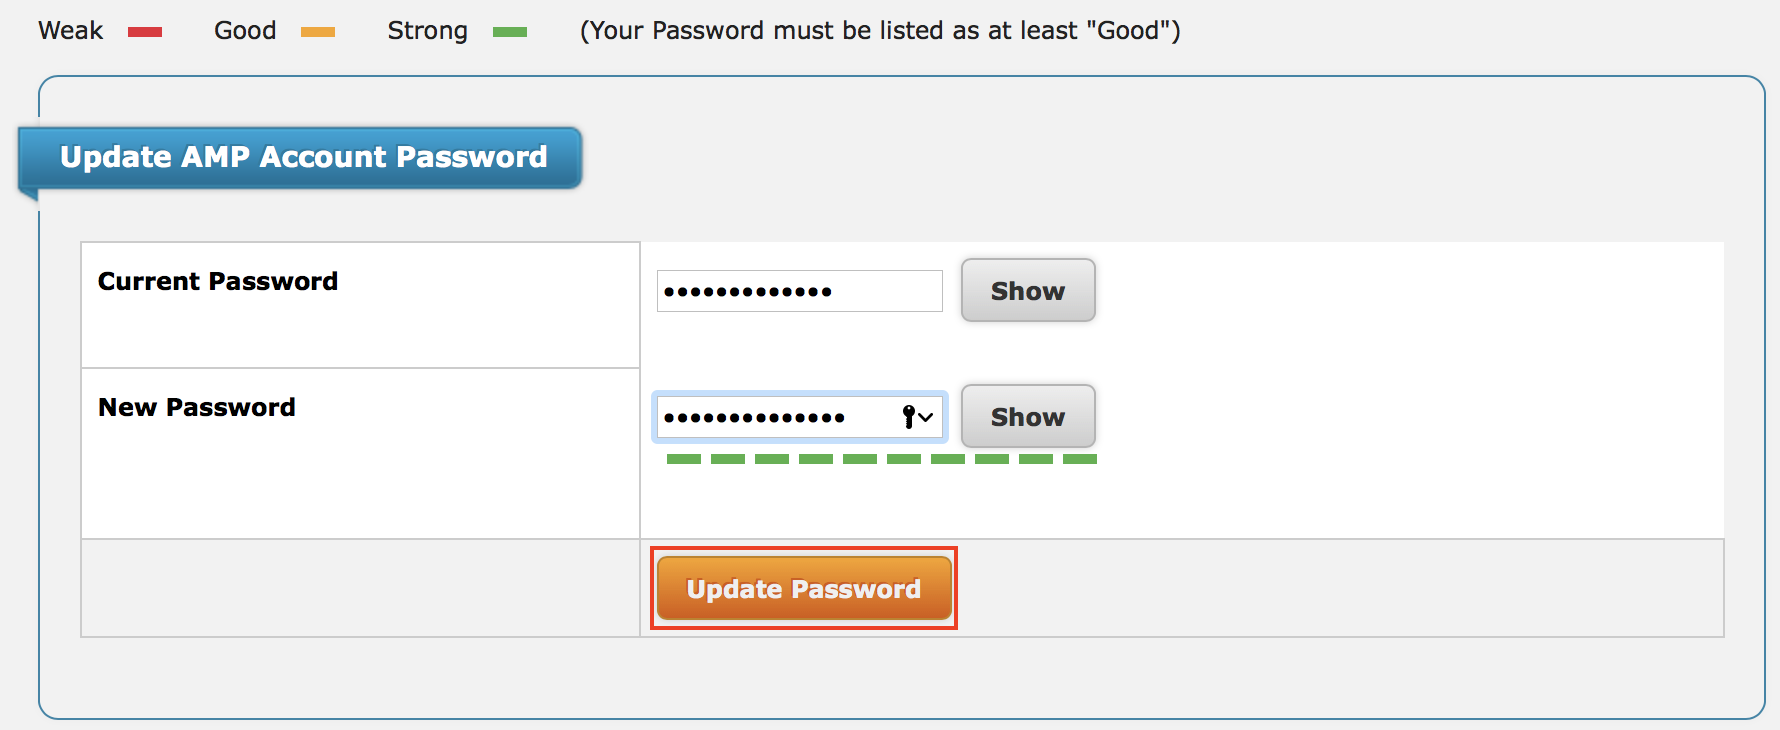This screenshot has height=730, width=1780.
Task: Show the New Password text
Action: point(1027,417)
